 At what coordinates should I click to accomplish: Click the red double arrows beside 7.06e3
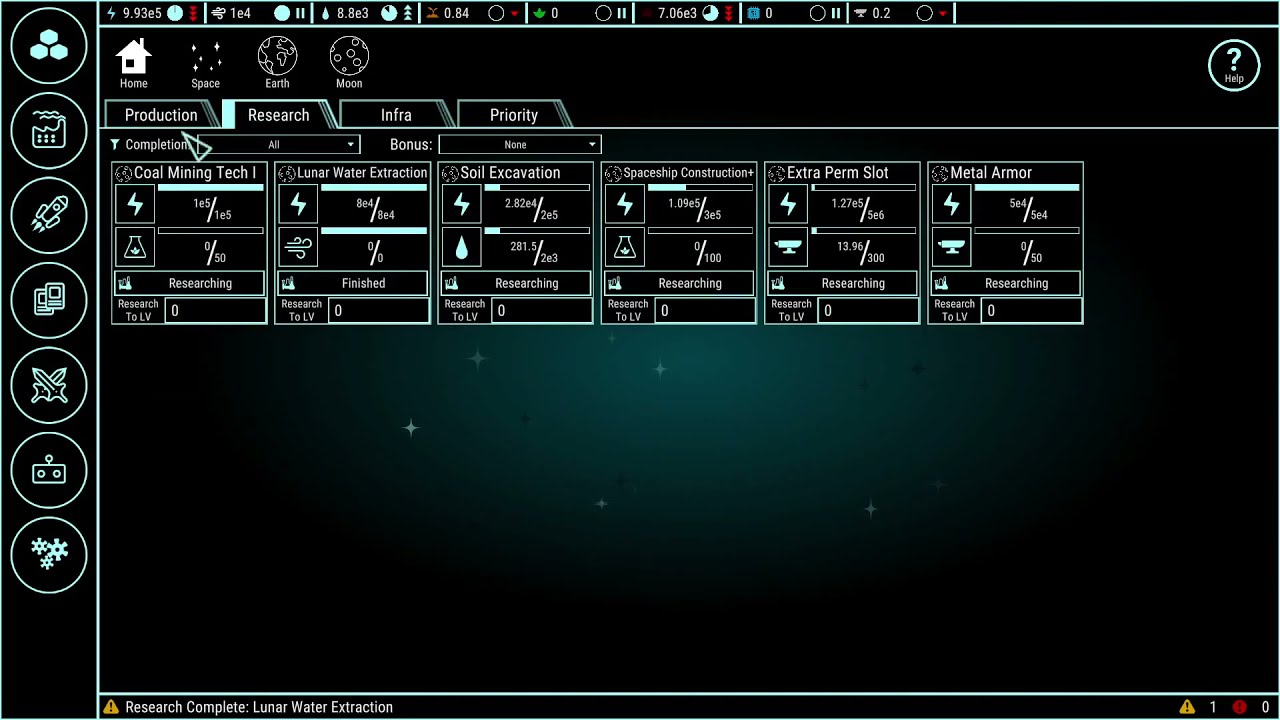(728, 13)
